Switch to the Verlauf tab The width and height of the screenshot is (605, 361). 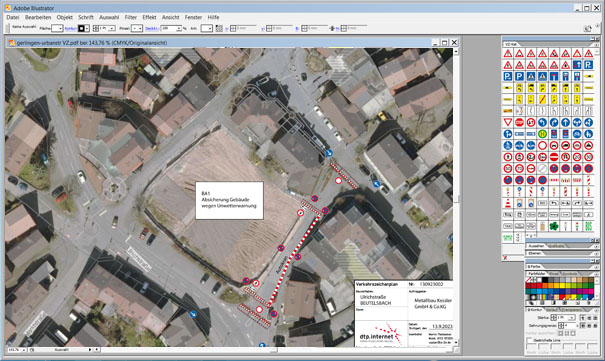tap(552, 310)
